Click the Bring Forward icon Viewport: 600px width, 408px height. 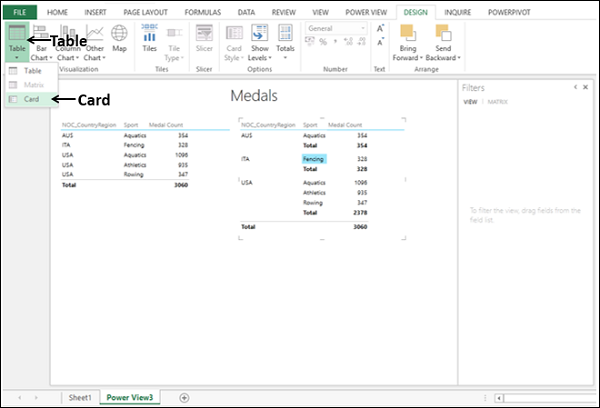[x=408, y=42]
